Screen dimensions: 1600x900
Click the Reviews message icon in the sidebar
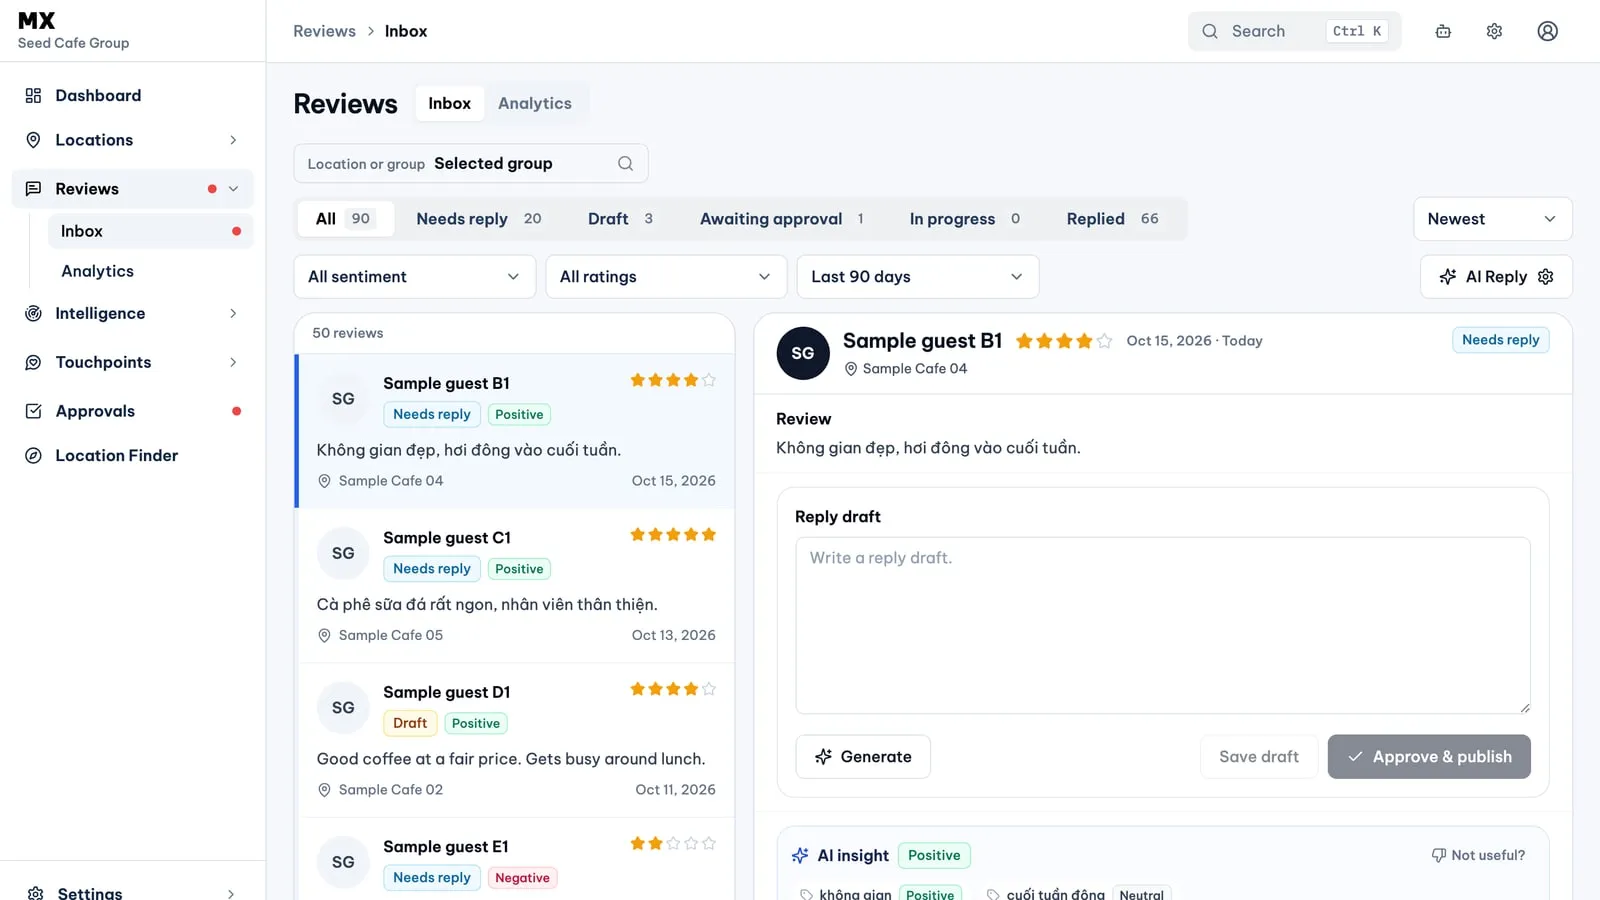click(33, 189)
